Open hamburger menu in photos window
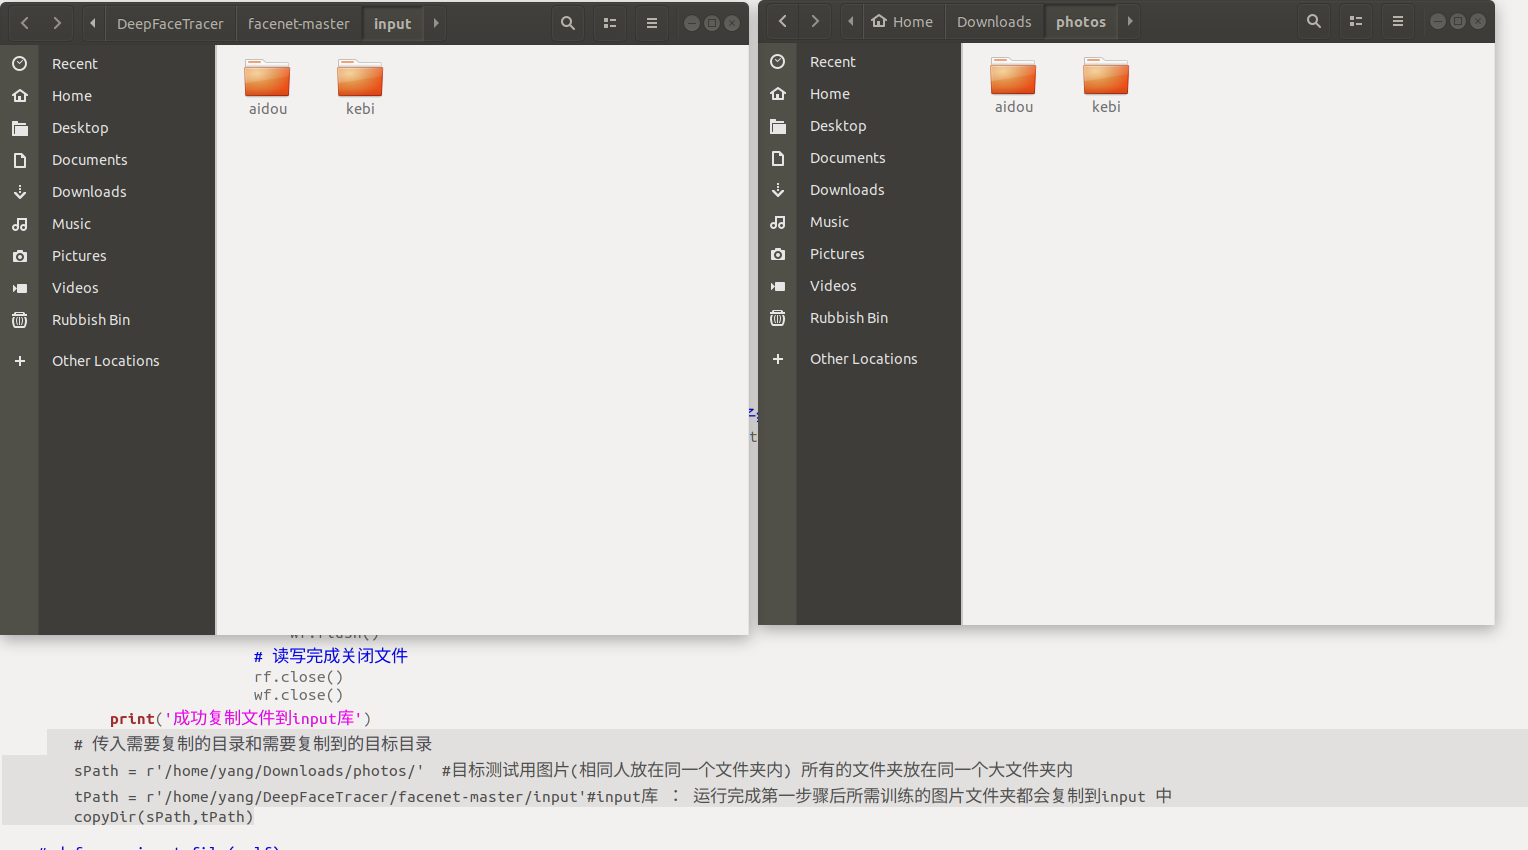Viewport: 1528px width, 850px height. 1398,21
